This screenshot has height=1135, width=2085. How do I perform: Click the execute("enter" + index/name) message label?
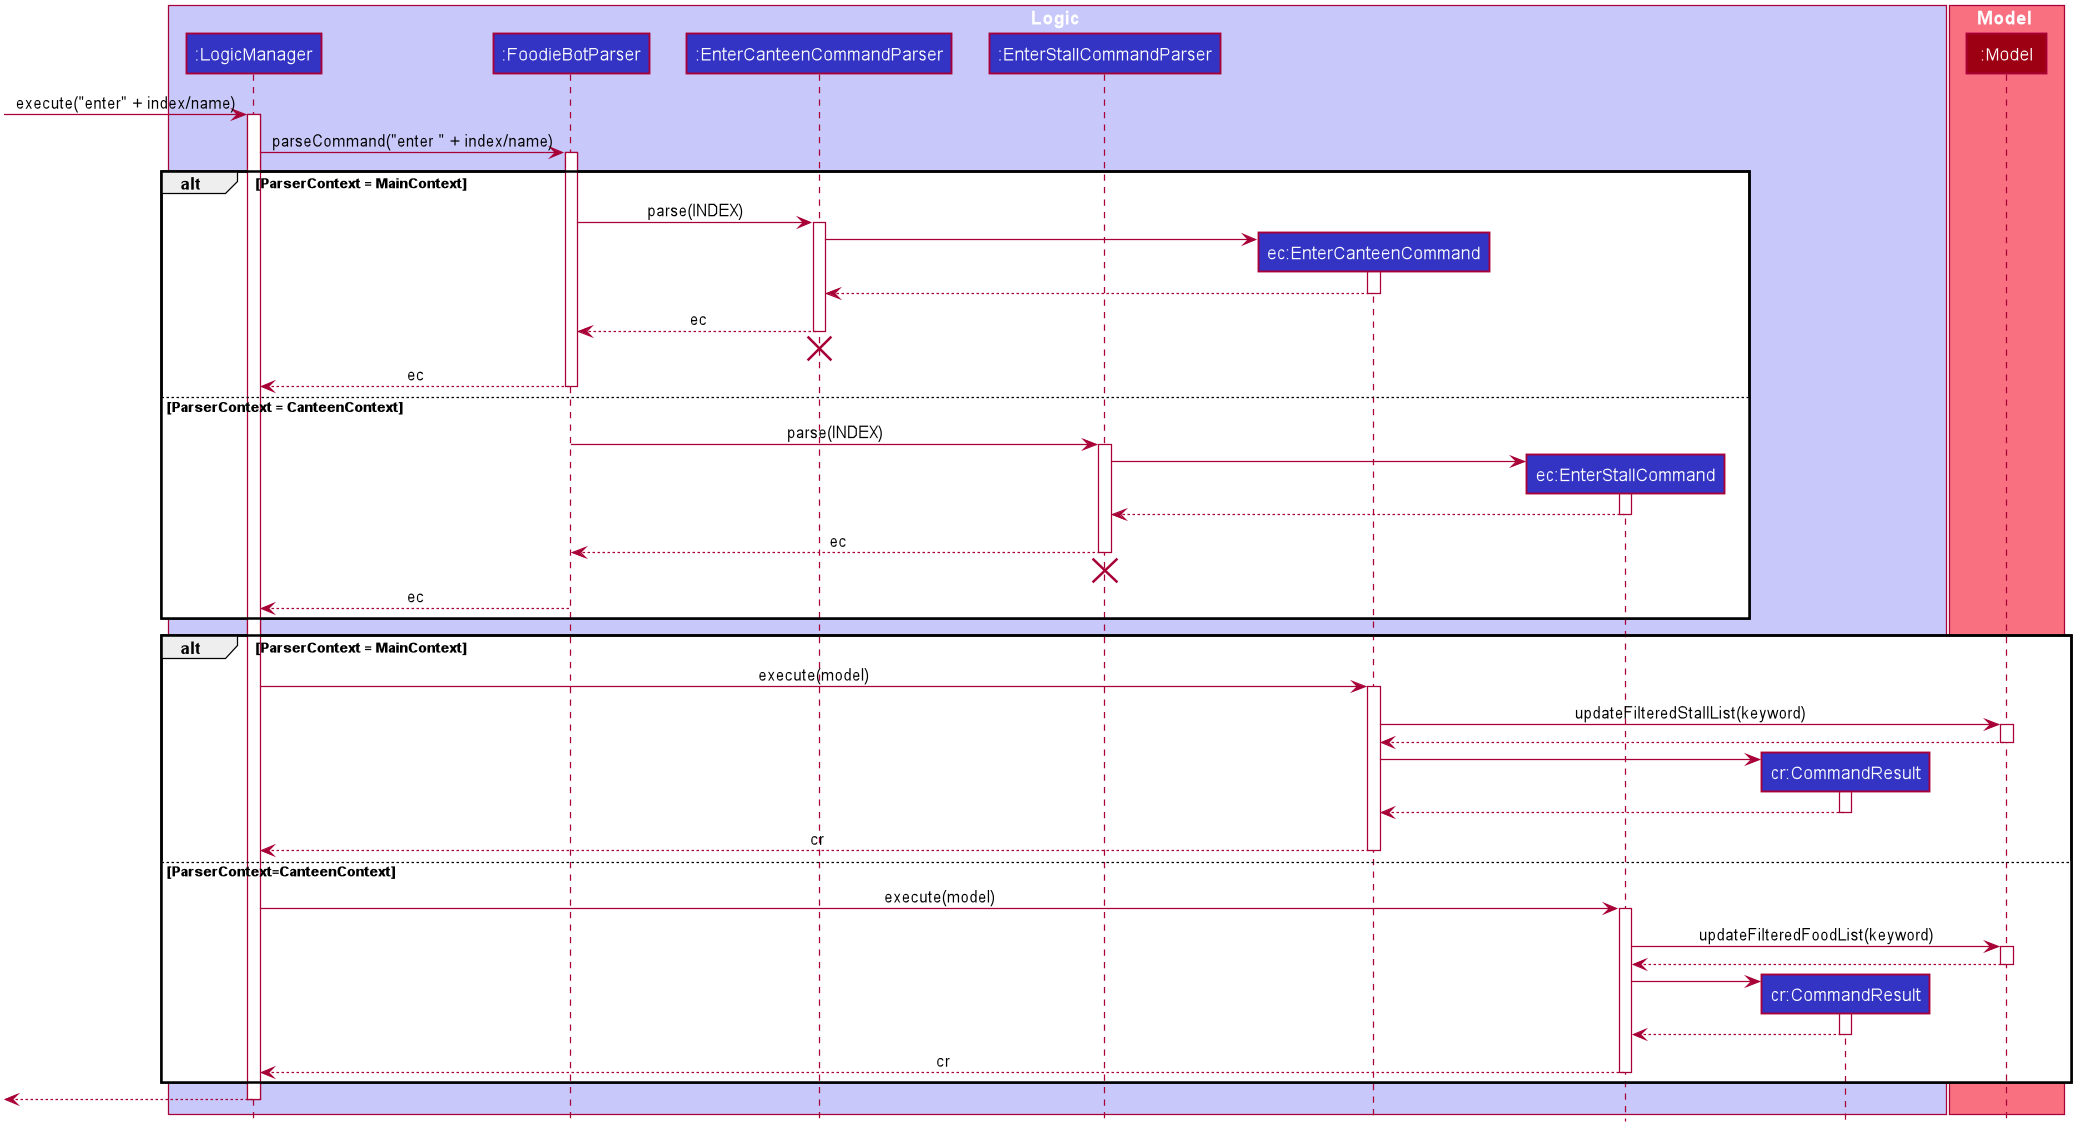pyautogui.click(x=126, y=103)
